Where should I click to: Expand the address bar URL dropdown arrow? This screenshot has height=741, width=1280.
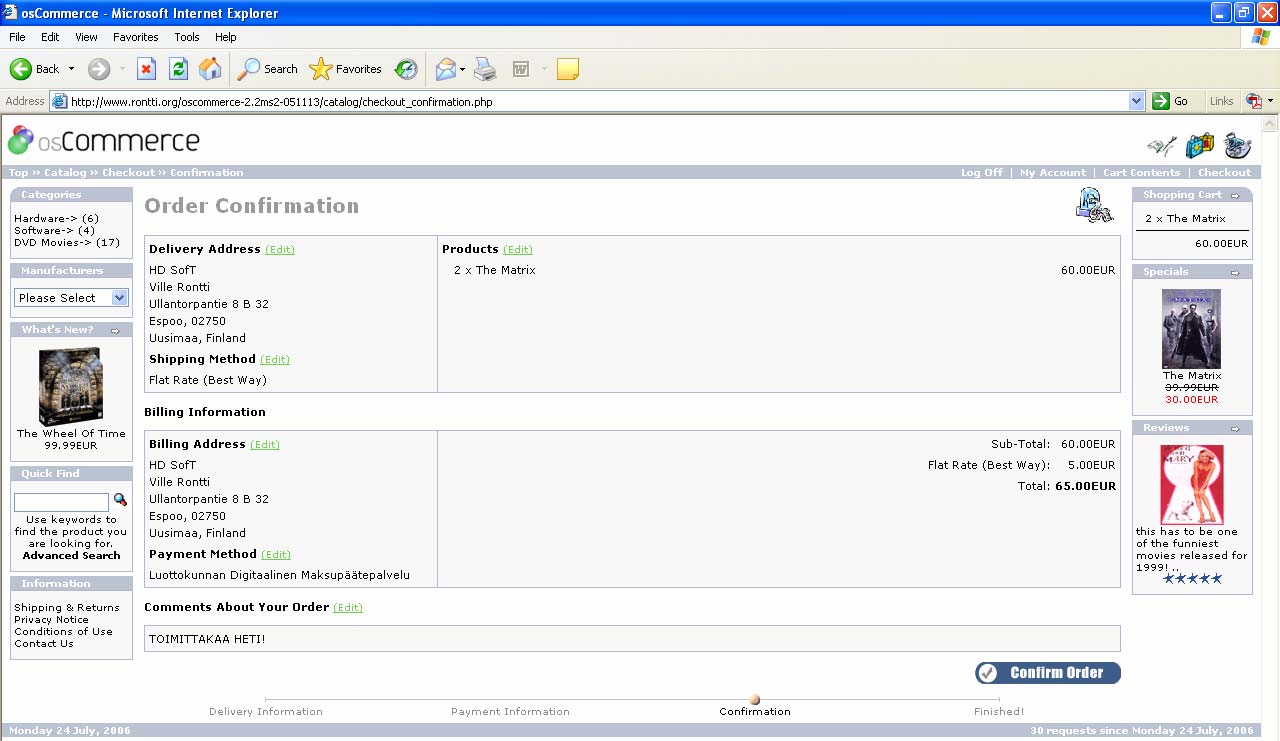(x=1136, y=101)
